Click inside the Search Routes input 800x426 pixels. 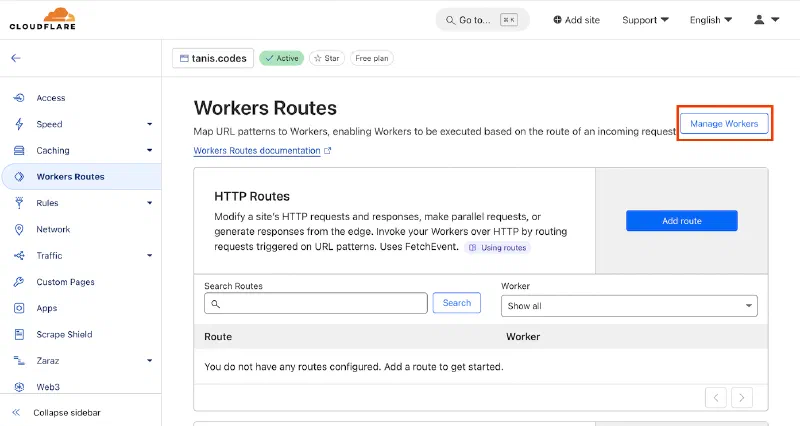tap(316, 303)
